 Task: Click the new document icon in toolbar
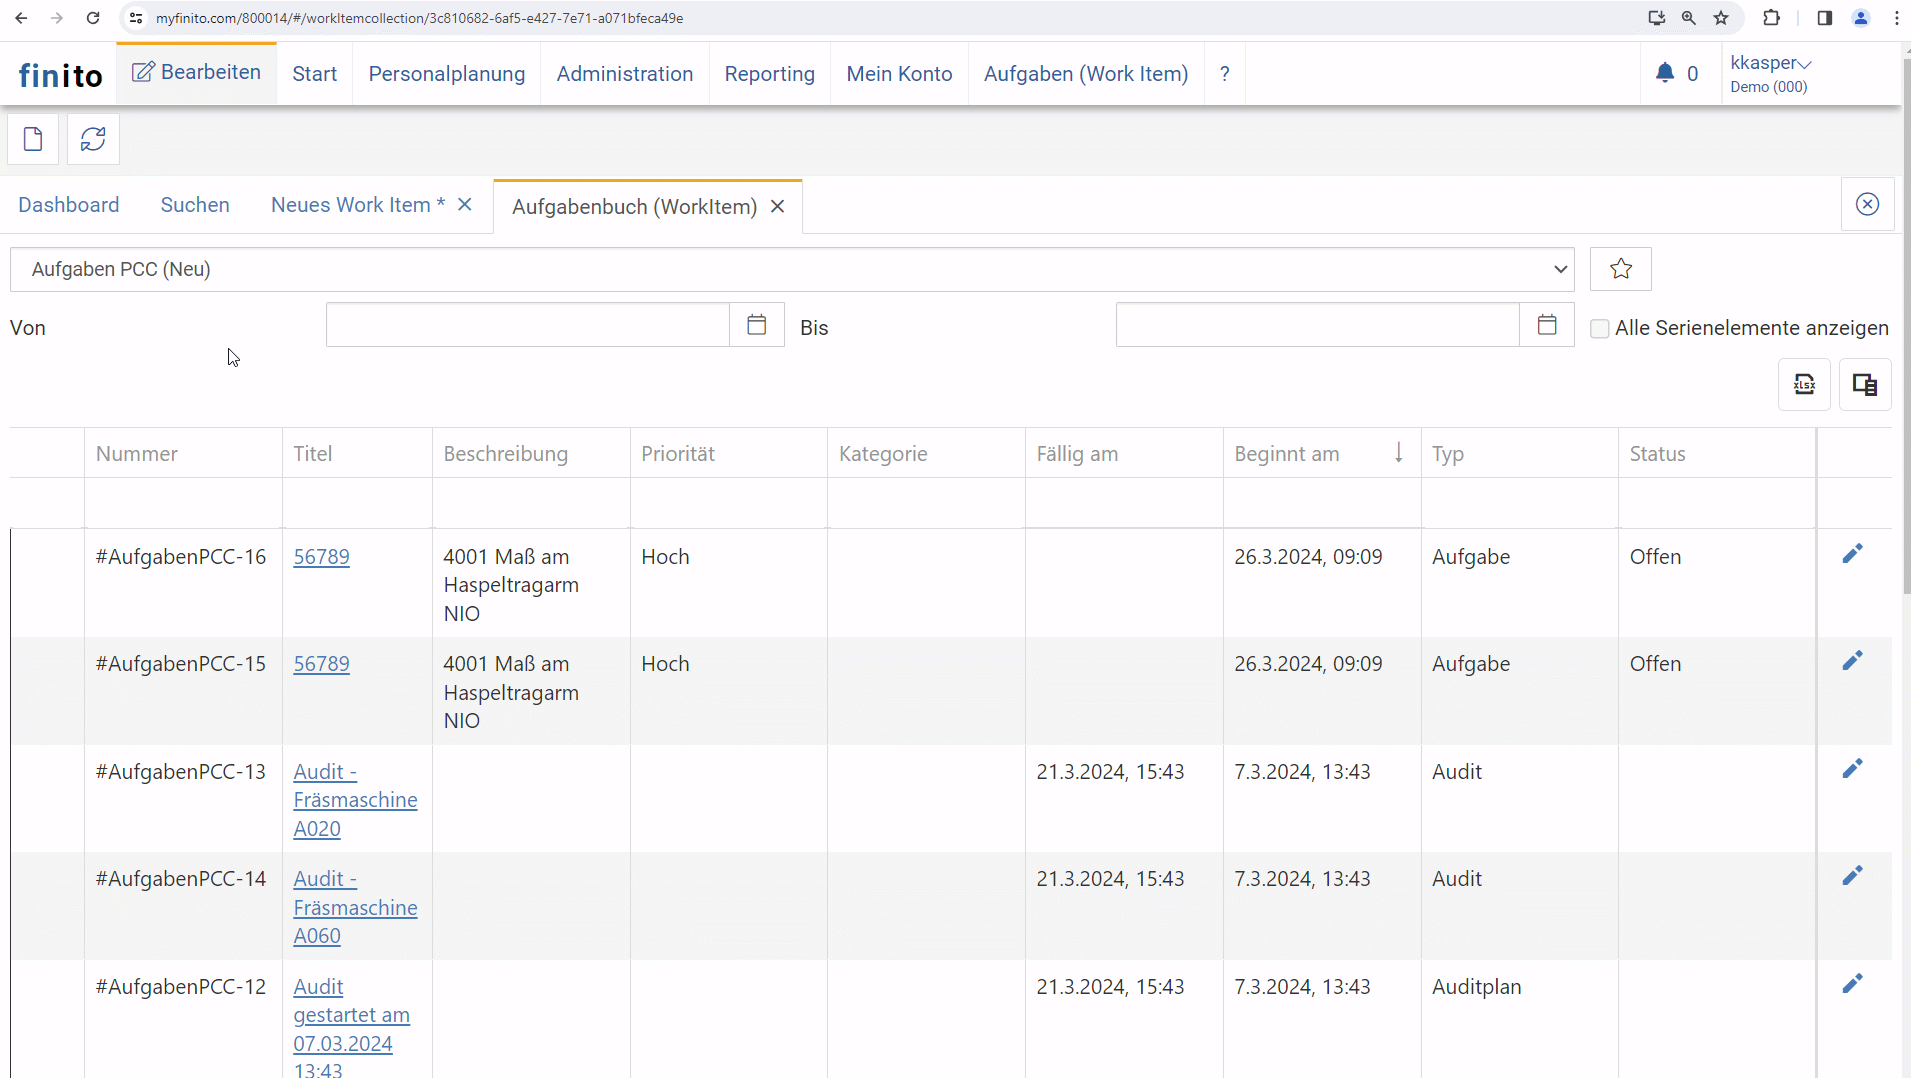coord(33,139)
